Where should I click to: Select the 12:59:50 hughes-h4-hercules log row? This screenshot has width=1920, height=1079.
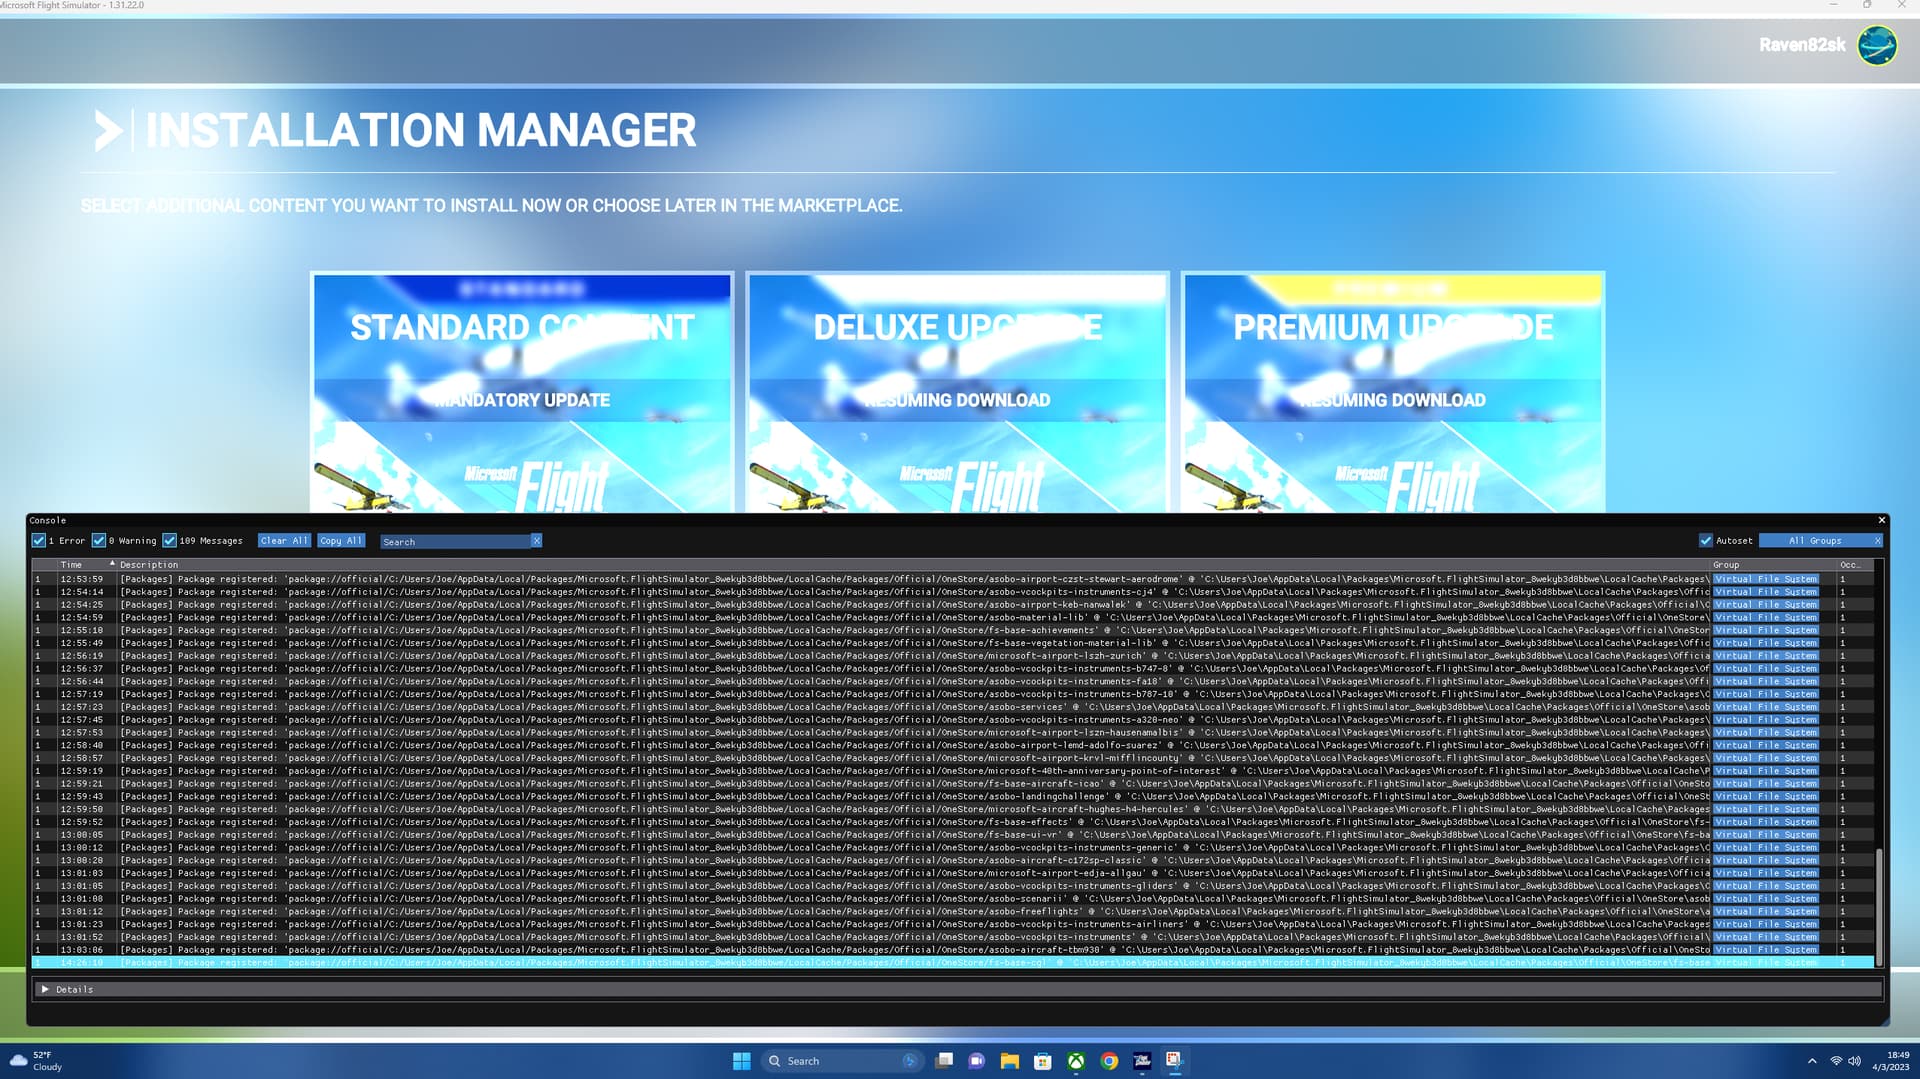(x=953, y=809)
